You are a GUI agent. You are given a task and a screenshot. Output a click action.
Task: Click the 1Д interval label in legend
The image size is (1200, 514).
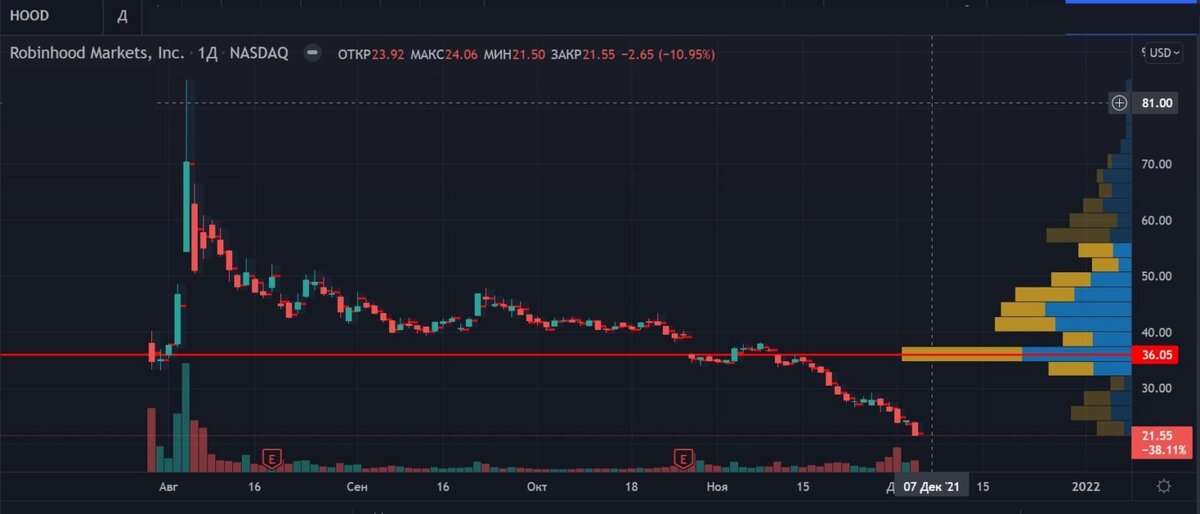[207, 54]
